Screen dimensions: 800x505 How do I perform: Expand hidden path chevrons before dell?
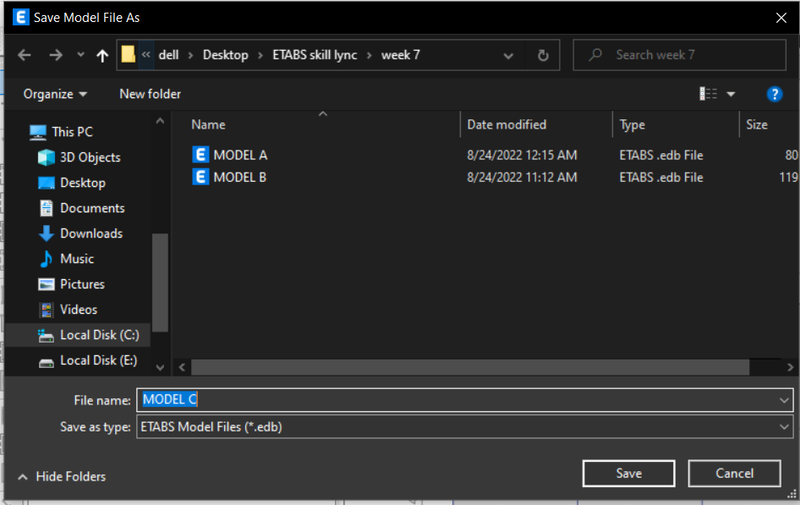pyautogui.click(x=146, y=55)
